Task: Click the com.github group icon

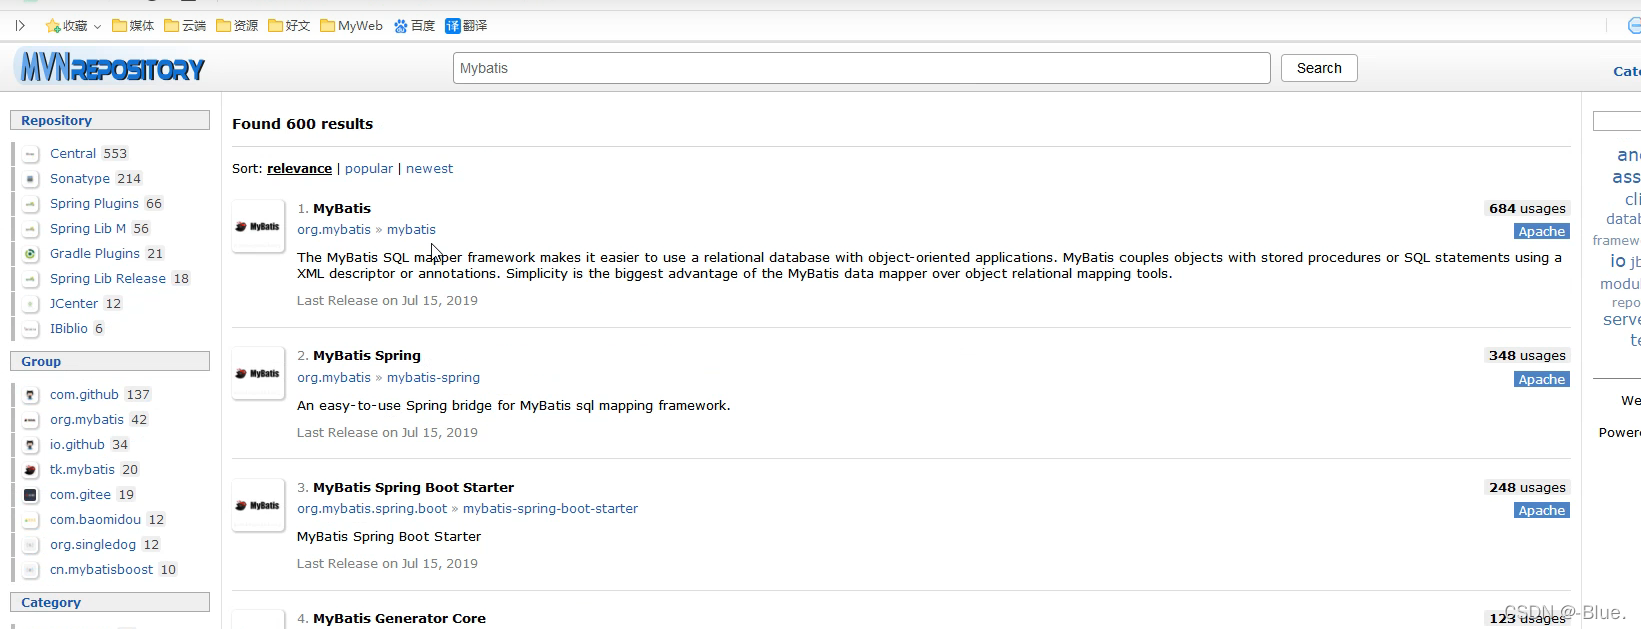Action: pyautogui.click(x=31, y=395)
